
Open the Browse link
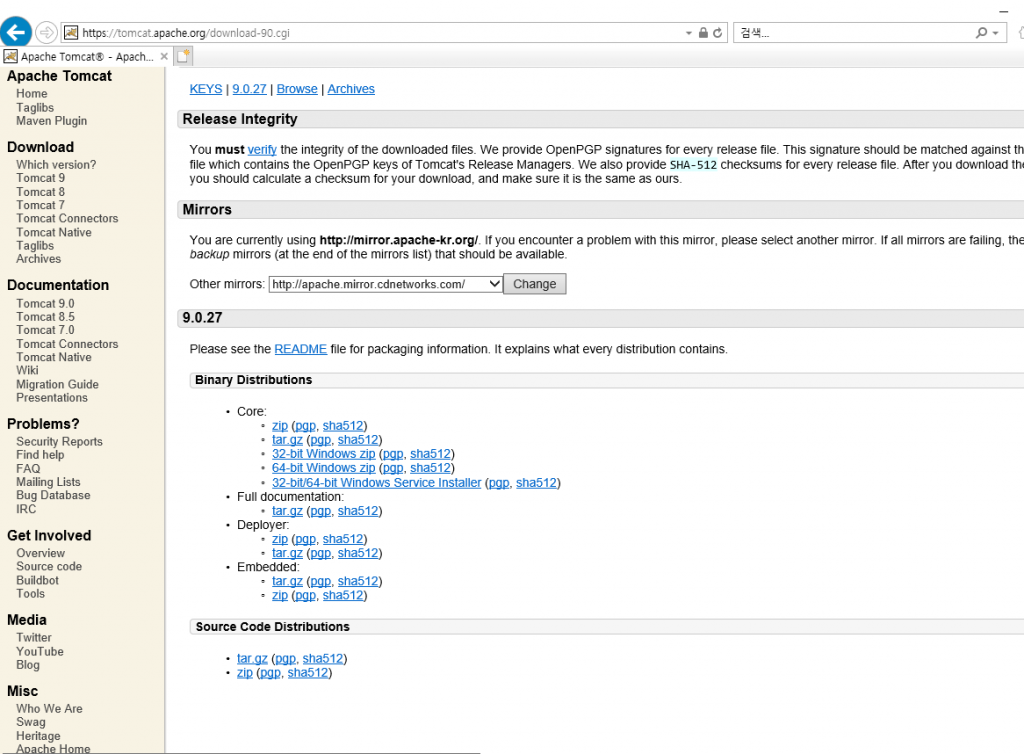[297, 89]
